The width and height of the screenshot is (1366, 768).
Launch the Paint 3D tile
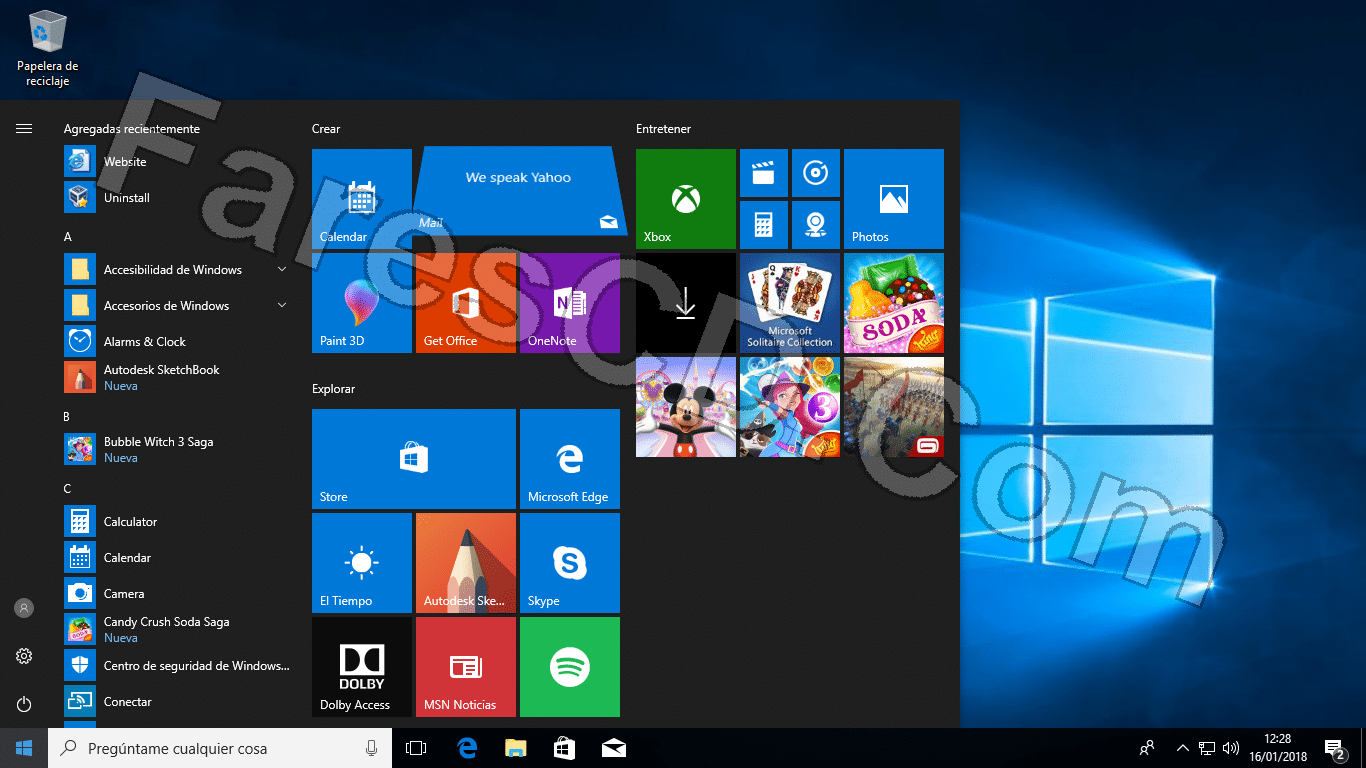coord(361,303)
